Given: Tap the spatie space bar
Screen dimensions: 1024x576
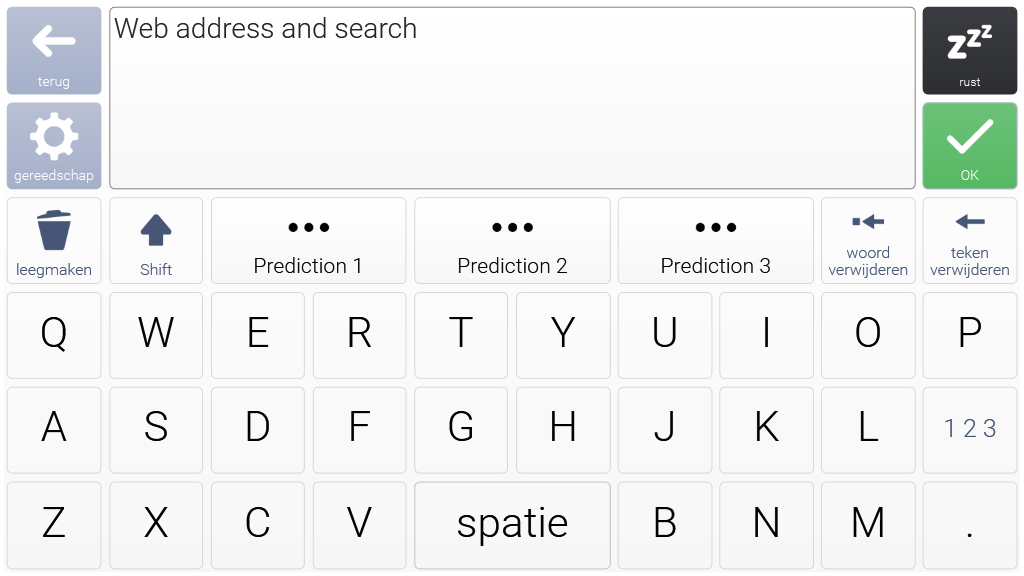Looking at the screenshot, I should [x=513, y=525].
